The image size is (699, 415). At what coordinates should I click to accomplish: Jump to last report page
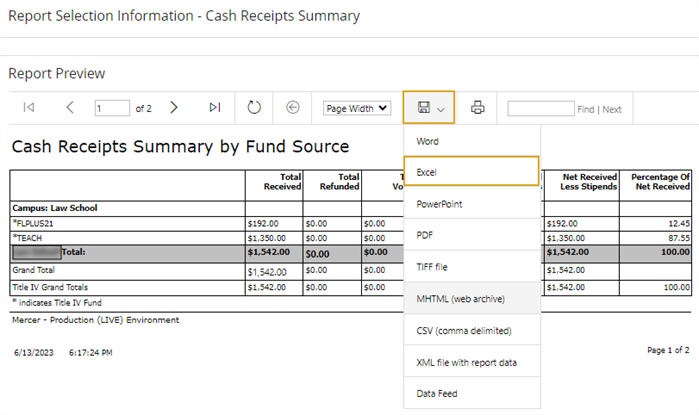click(x=215, y=108)
